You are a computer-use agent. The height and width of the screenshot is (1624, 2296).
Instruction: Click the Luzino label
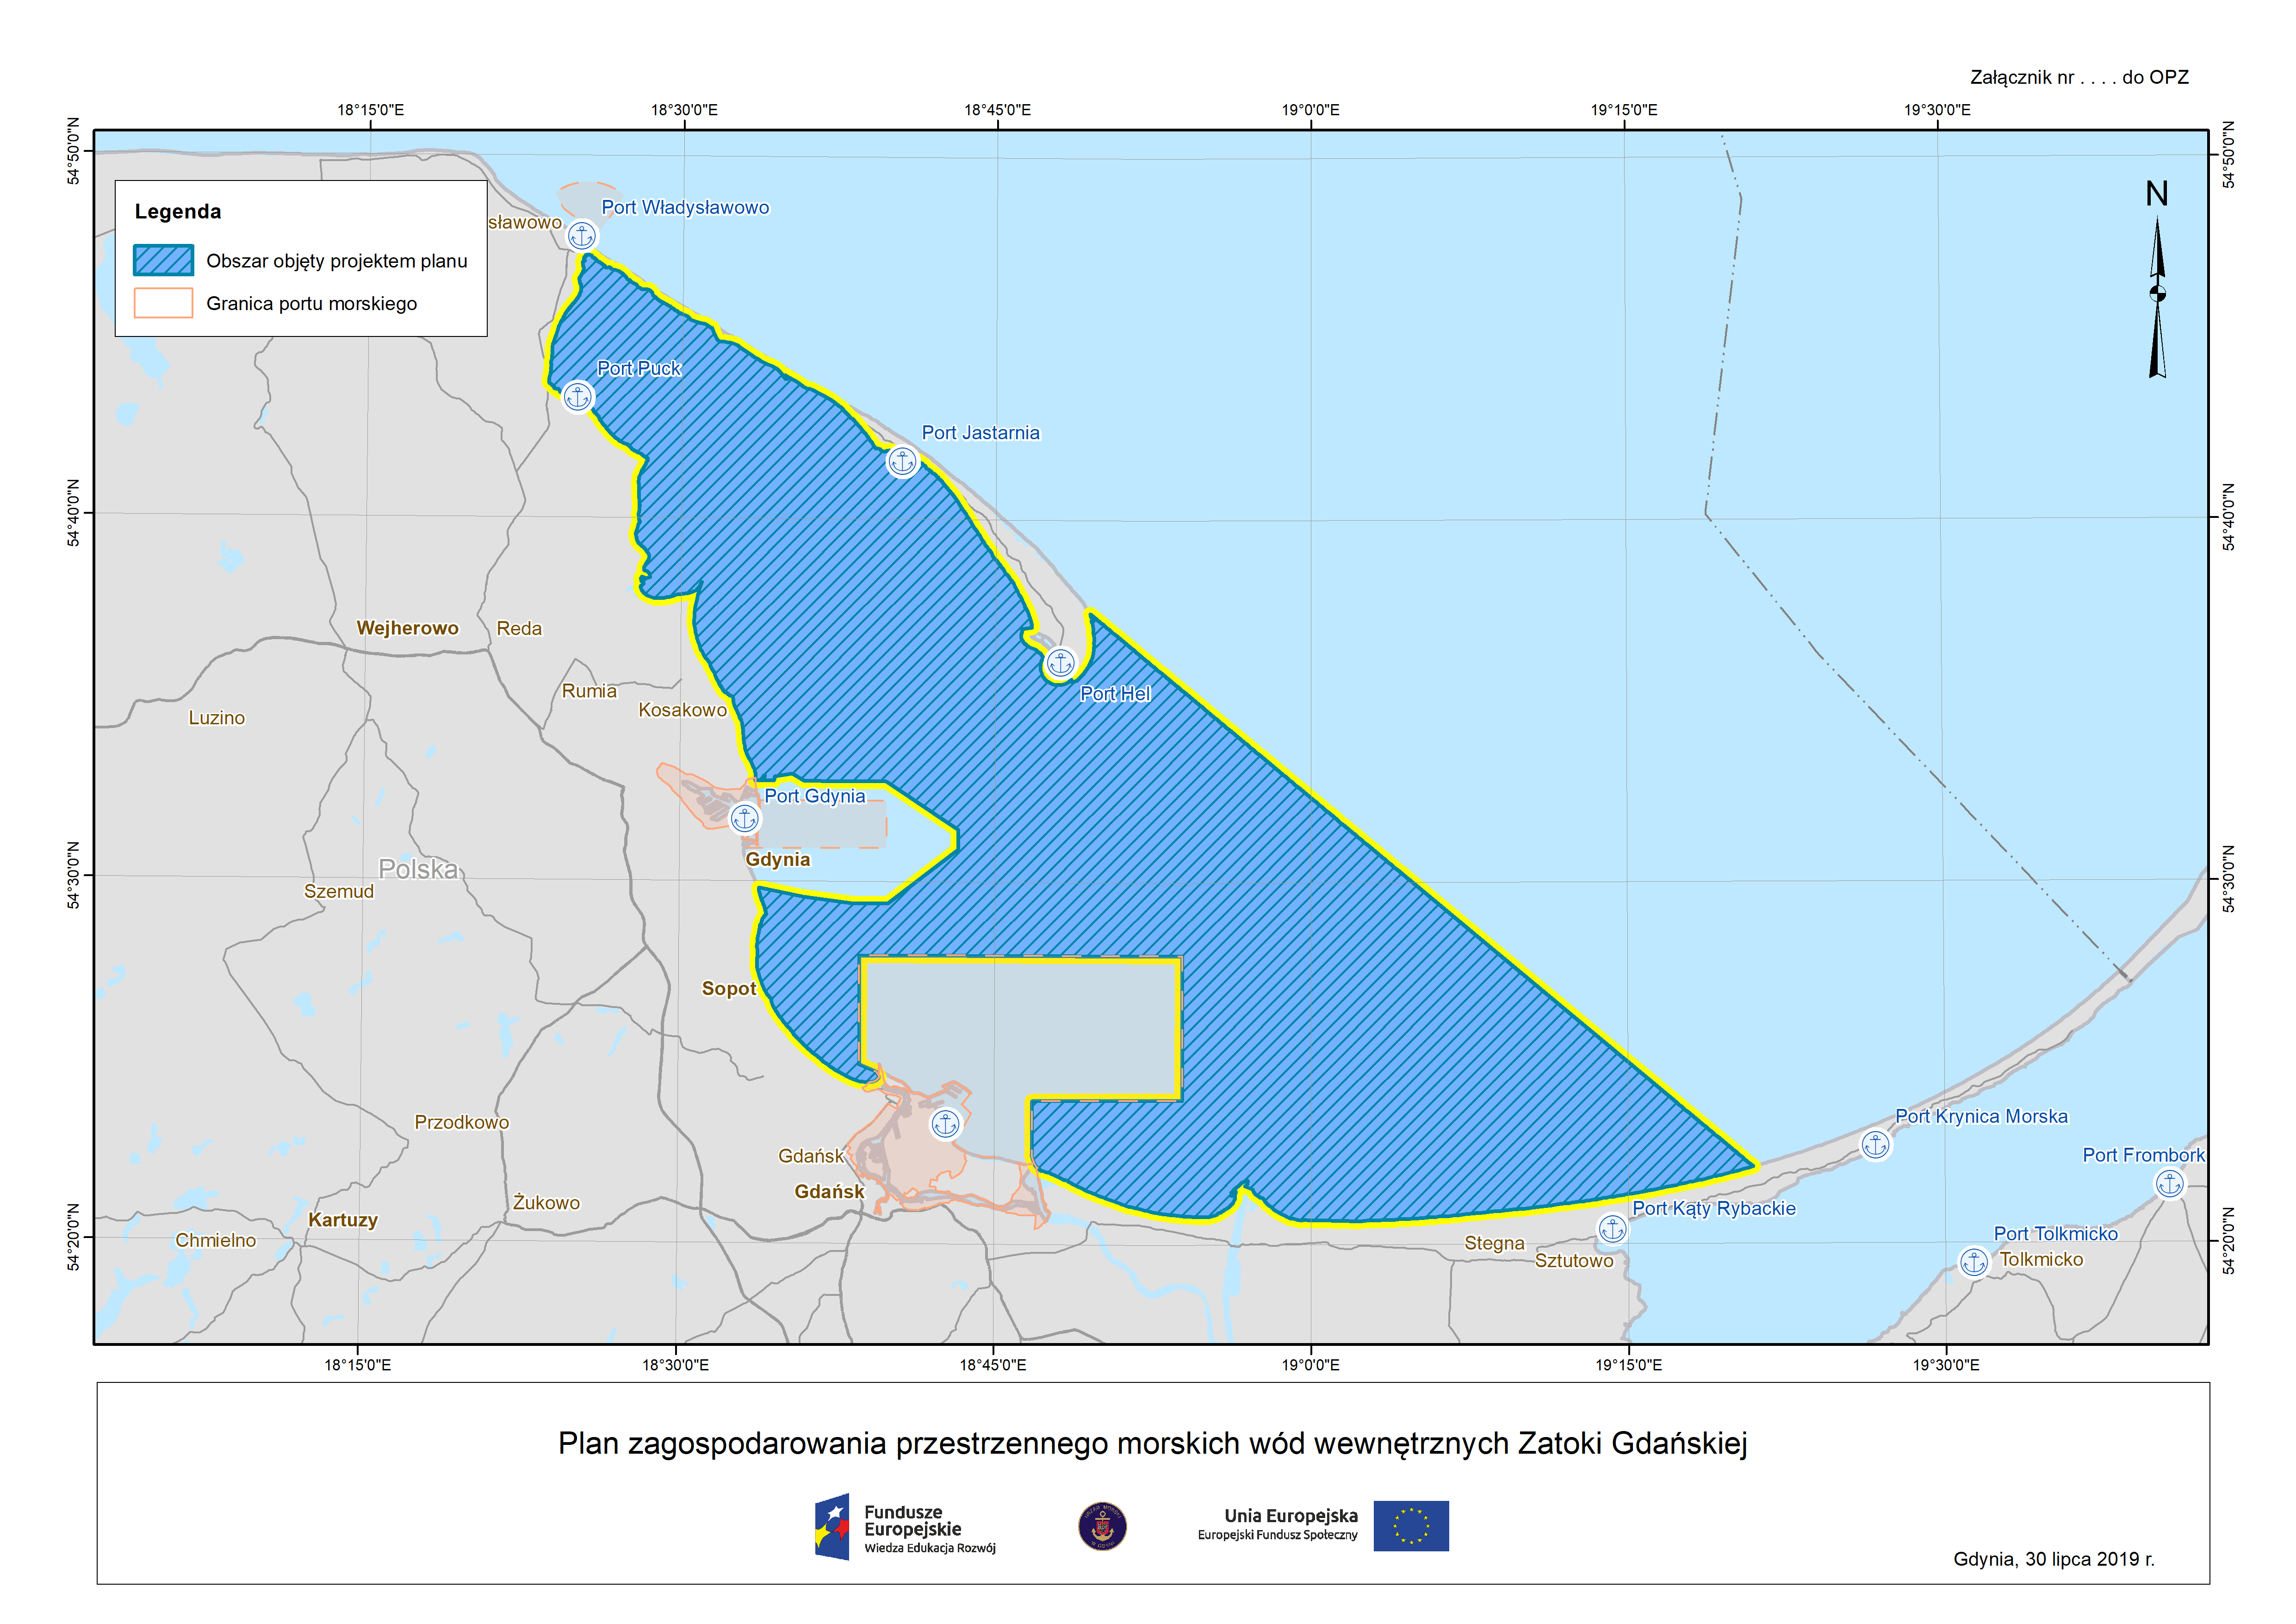pos(216,718)
